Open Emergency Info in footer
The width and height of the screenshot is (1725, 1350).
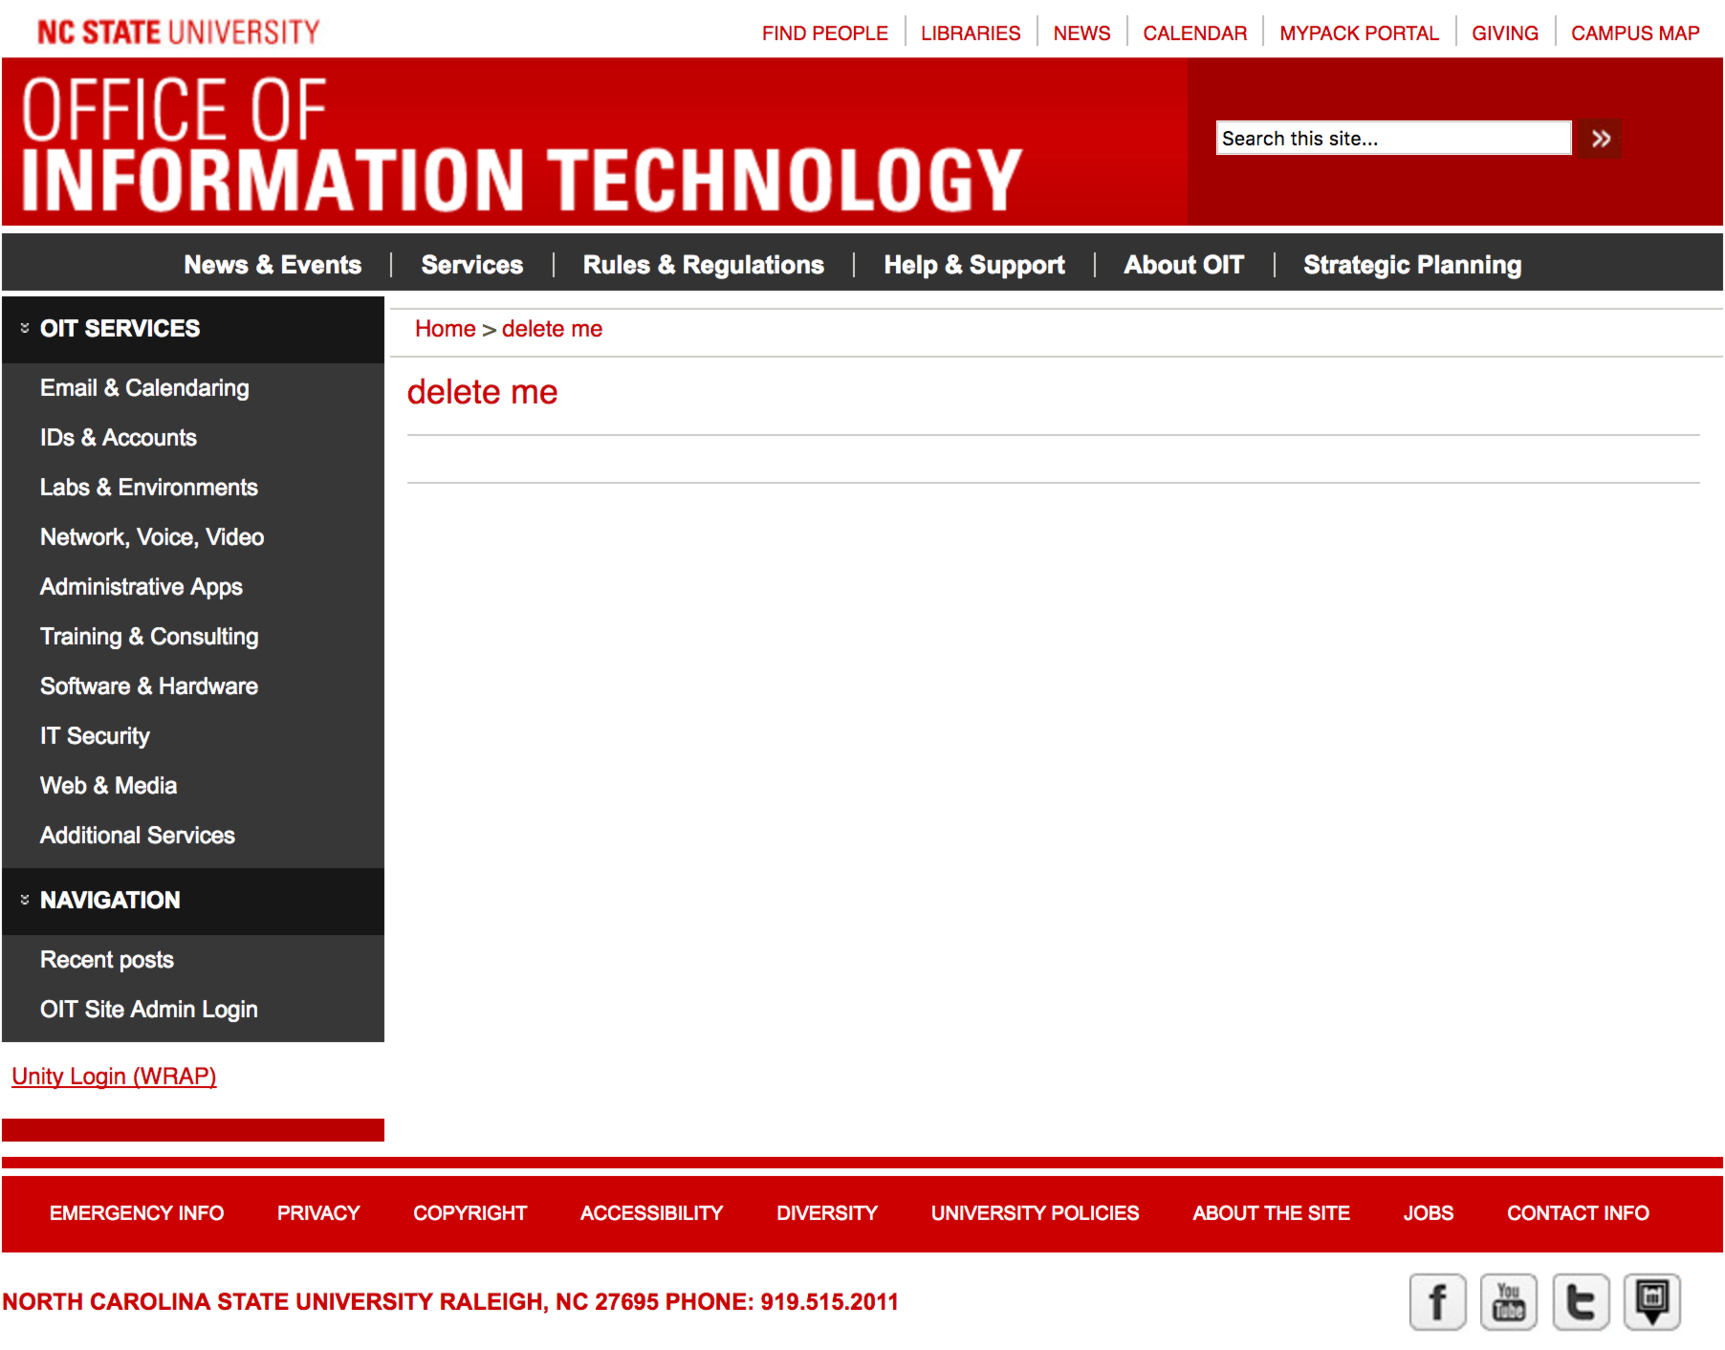click(x=137, y=1213)
